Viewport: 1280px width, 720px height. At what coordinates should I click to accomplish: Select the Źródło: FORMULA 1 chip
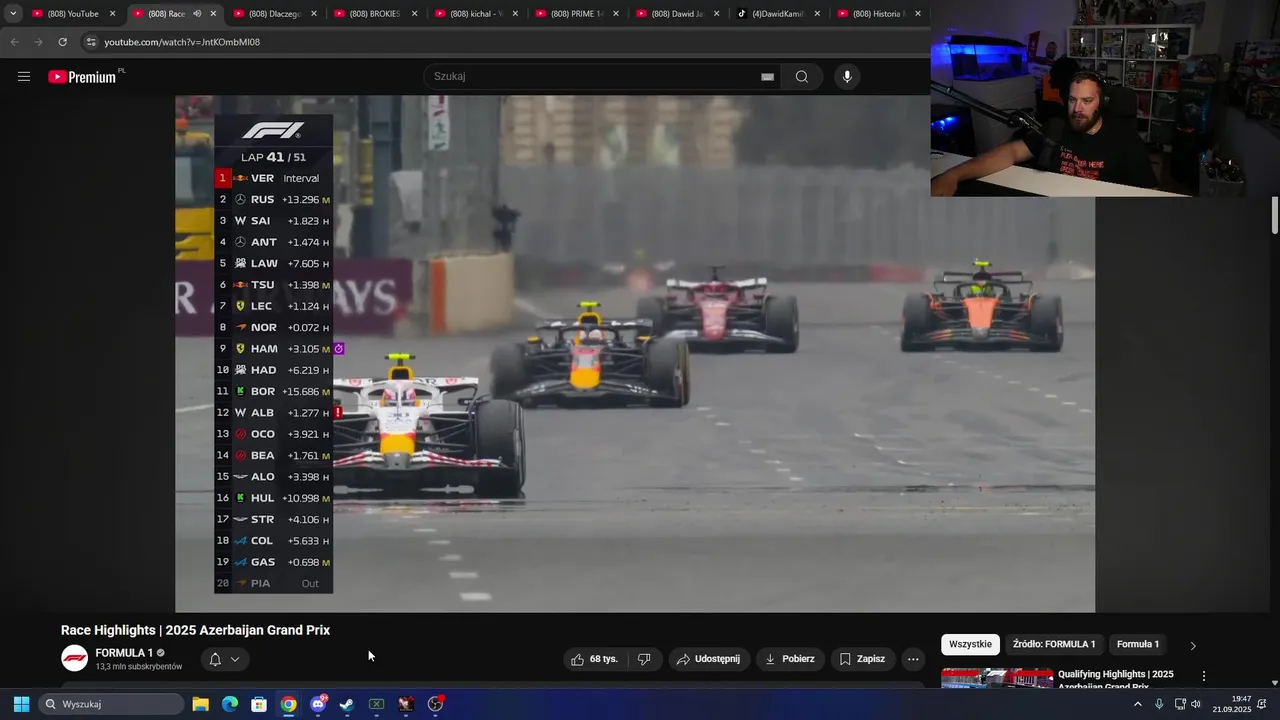click(1053, 645)
